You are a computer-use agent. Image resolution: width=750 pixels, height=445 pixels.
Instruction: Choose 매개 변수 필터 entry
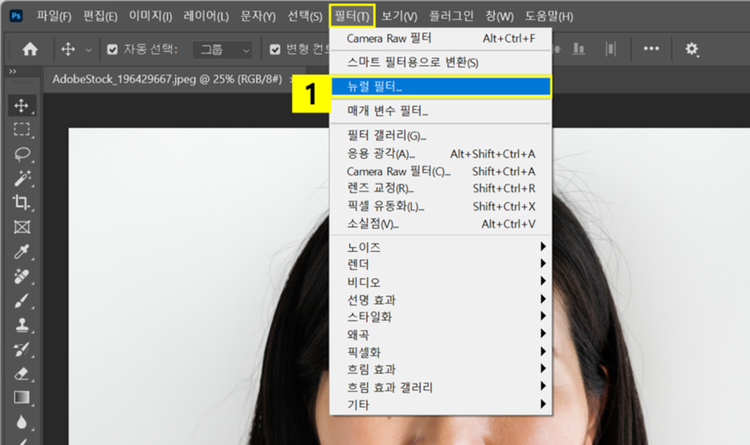point(441,111)
